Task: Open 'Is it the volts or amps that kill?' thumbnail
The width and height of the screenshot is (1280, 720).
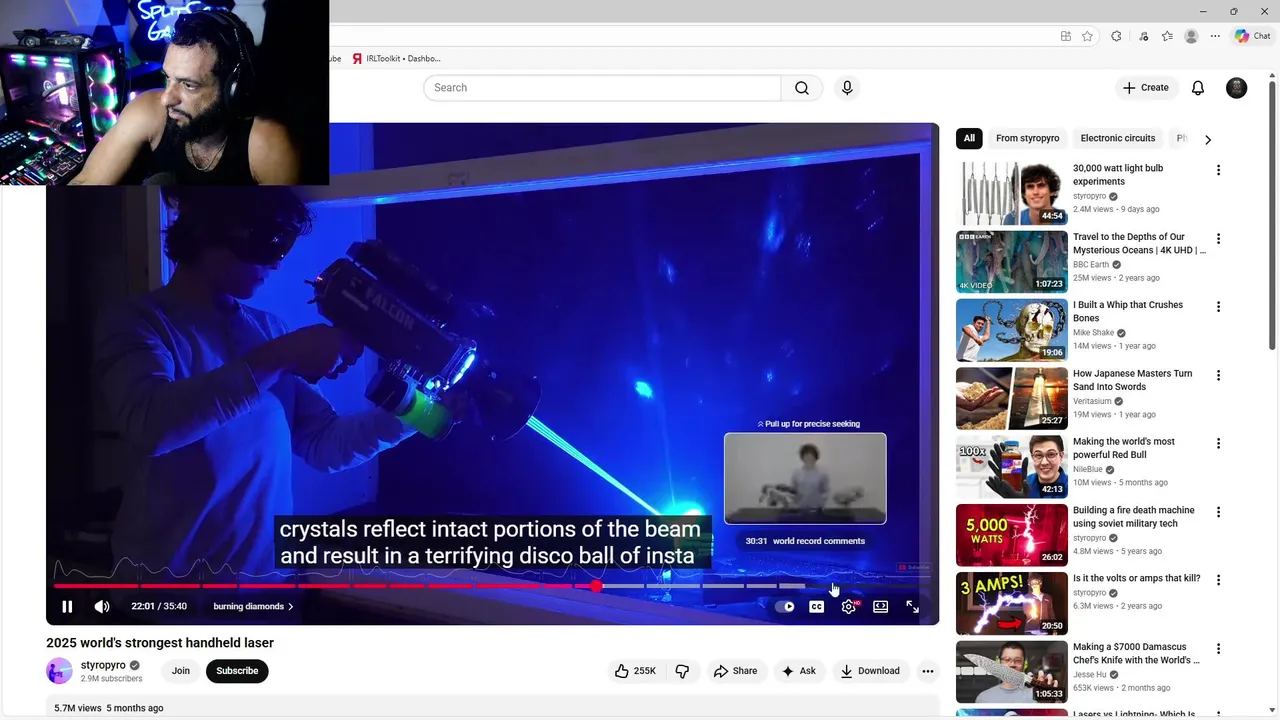Action: (1012, 603)
